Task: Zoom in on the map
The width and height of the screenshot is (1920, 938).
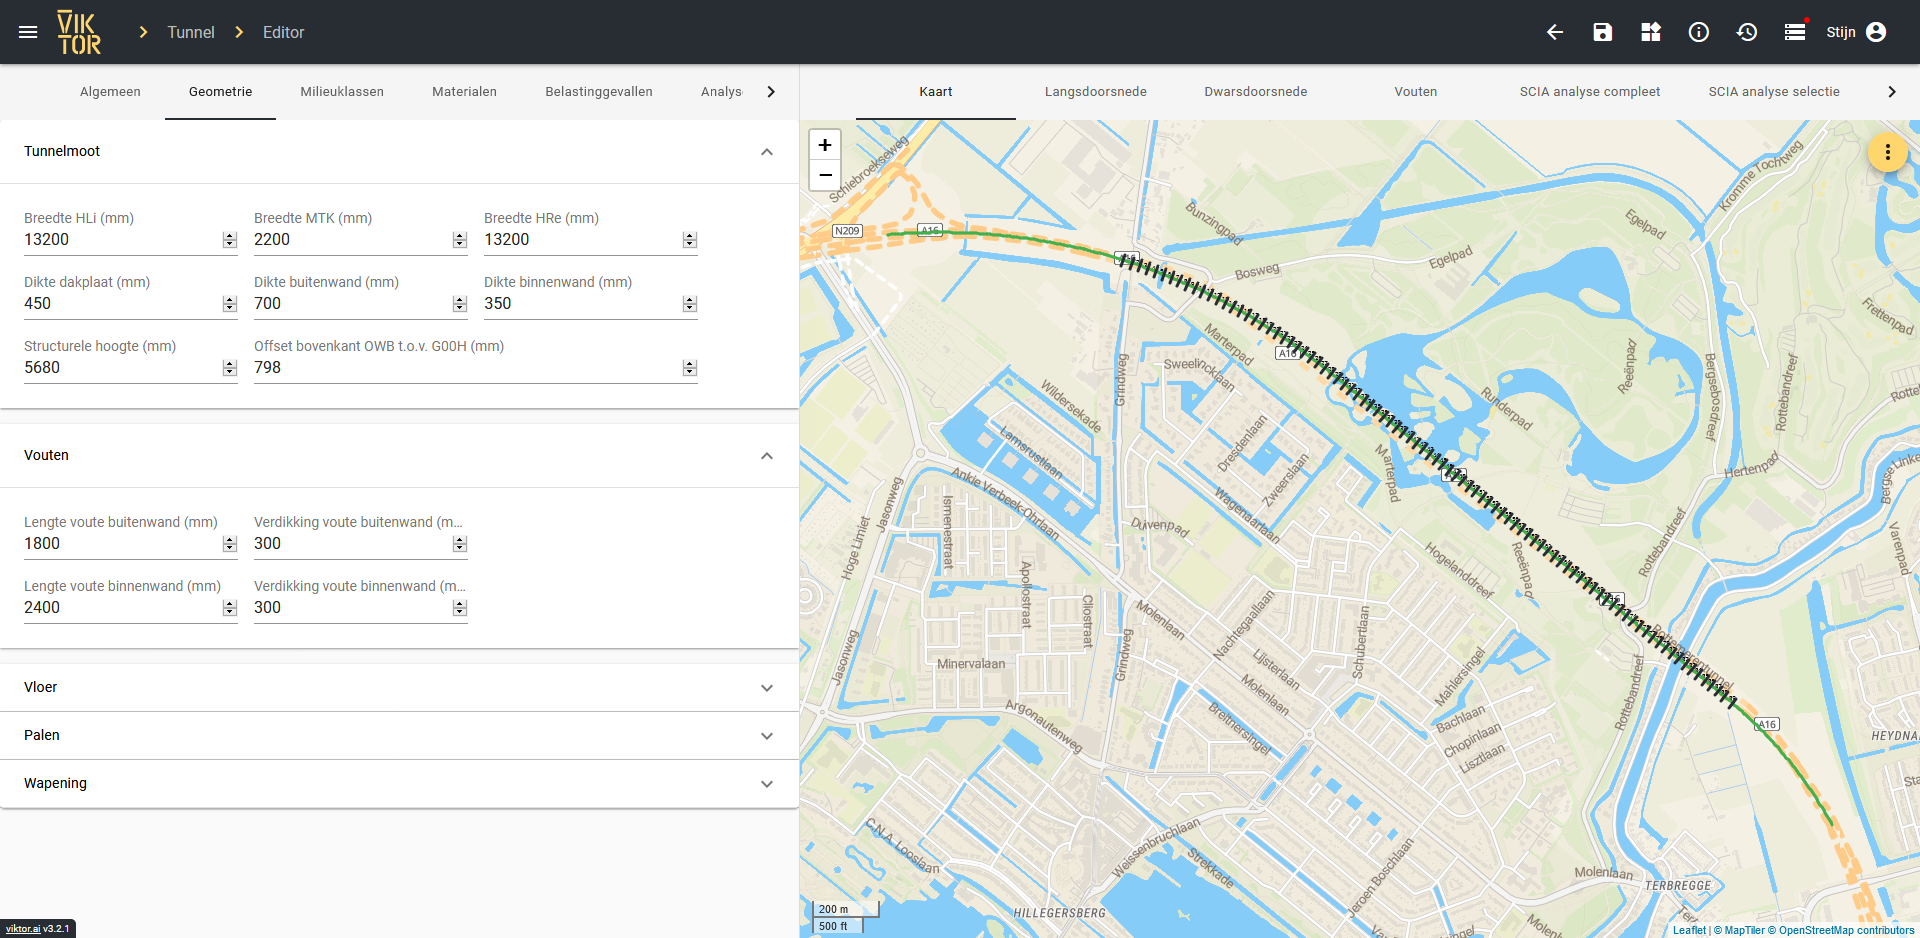Action: point(825,145)
